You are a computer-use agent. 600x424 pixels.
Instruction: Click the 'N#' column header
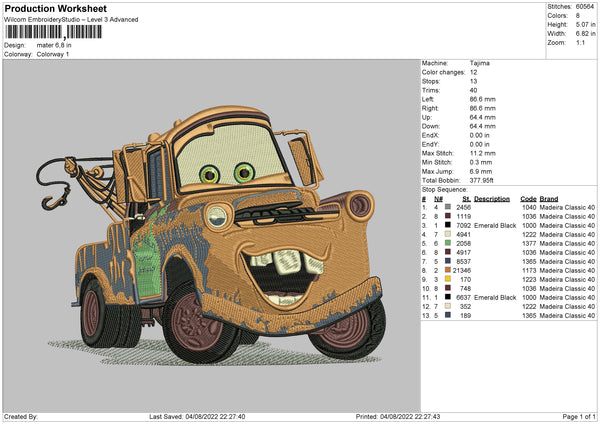pos(439,199)
